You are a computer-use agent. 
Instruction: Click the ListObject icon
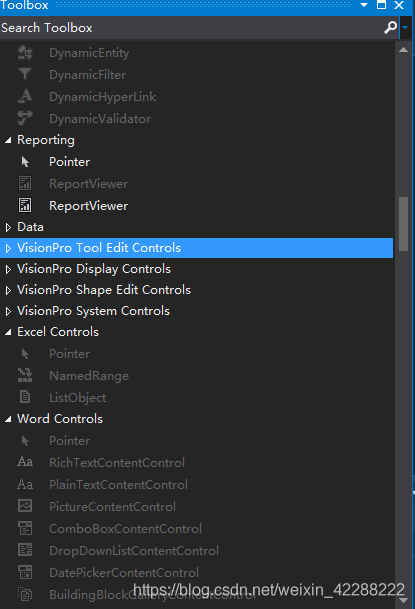(25, 397)
